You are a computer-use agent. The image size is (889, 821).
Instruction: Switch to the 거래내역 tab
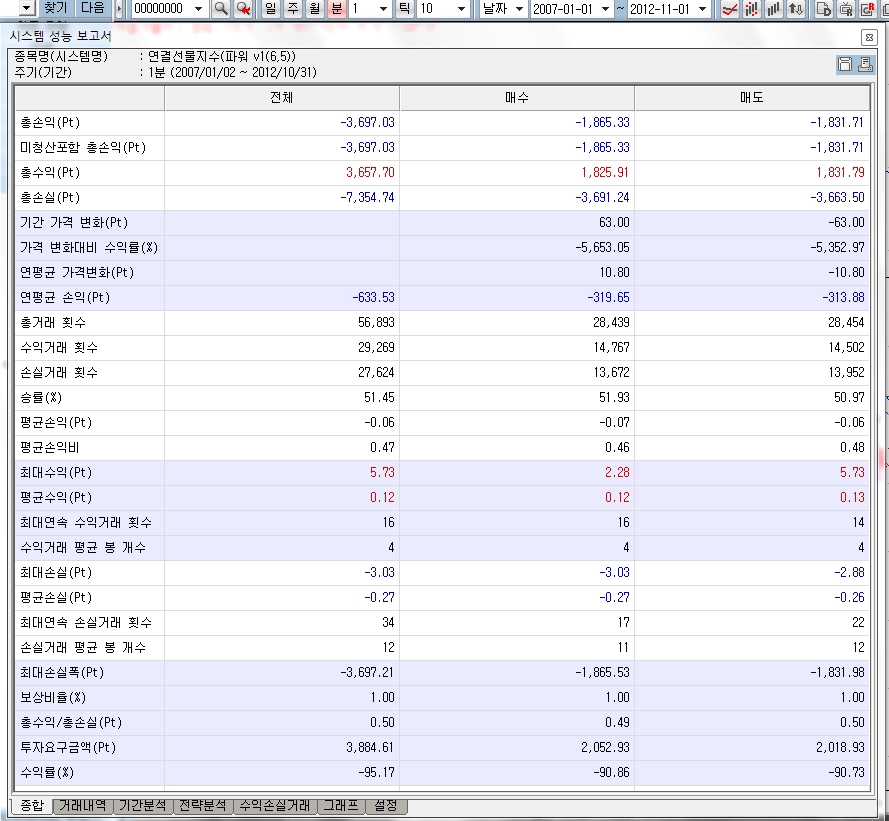83,806
